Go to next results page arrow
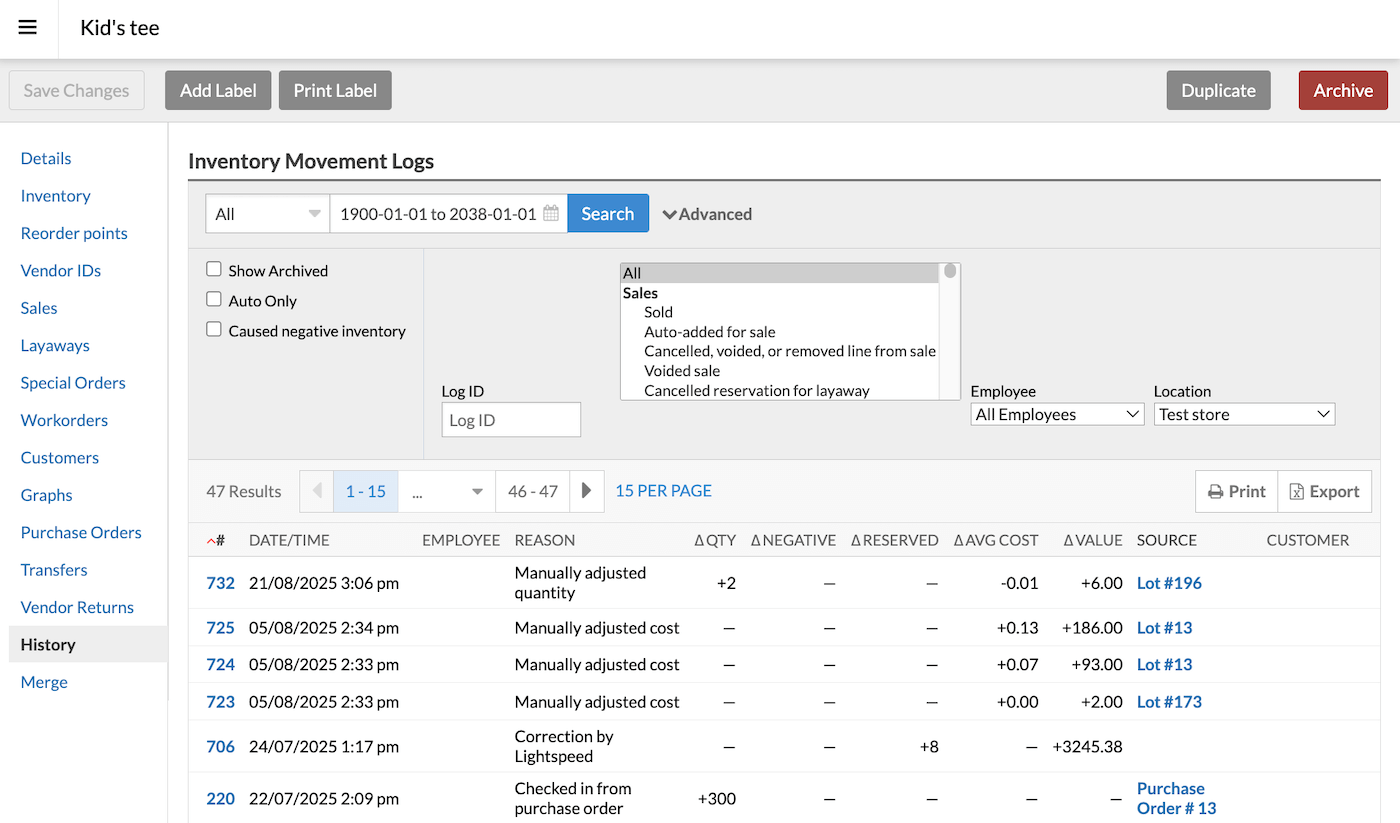Screen dimensions: 1400x823 (587, 491)
